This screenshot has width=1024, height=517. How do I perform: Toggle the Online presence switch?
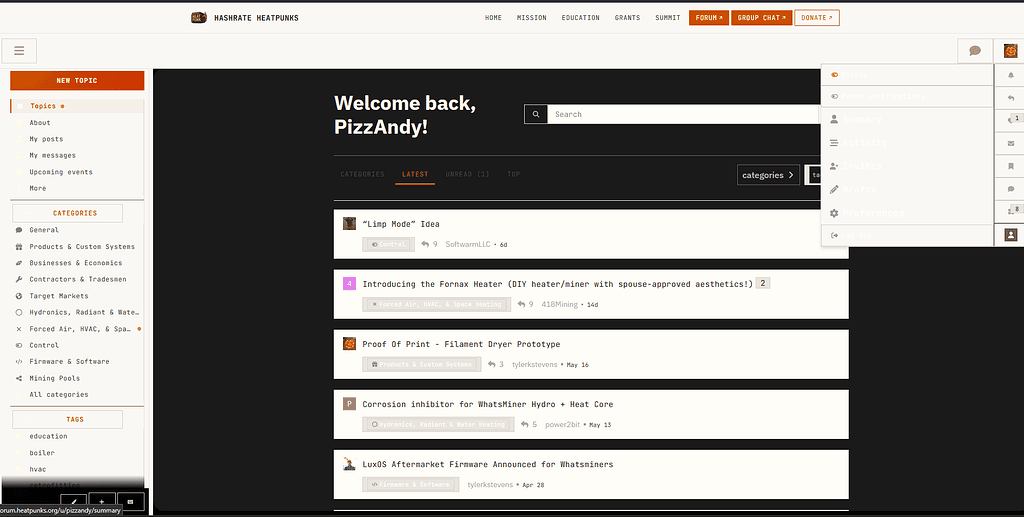point(907,75)
